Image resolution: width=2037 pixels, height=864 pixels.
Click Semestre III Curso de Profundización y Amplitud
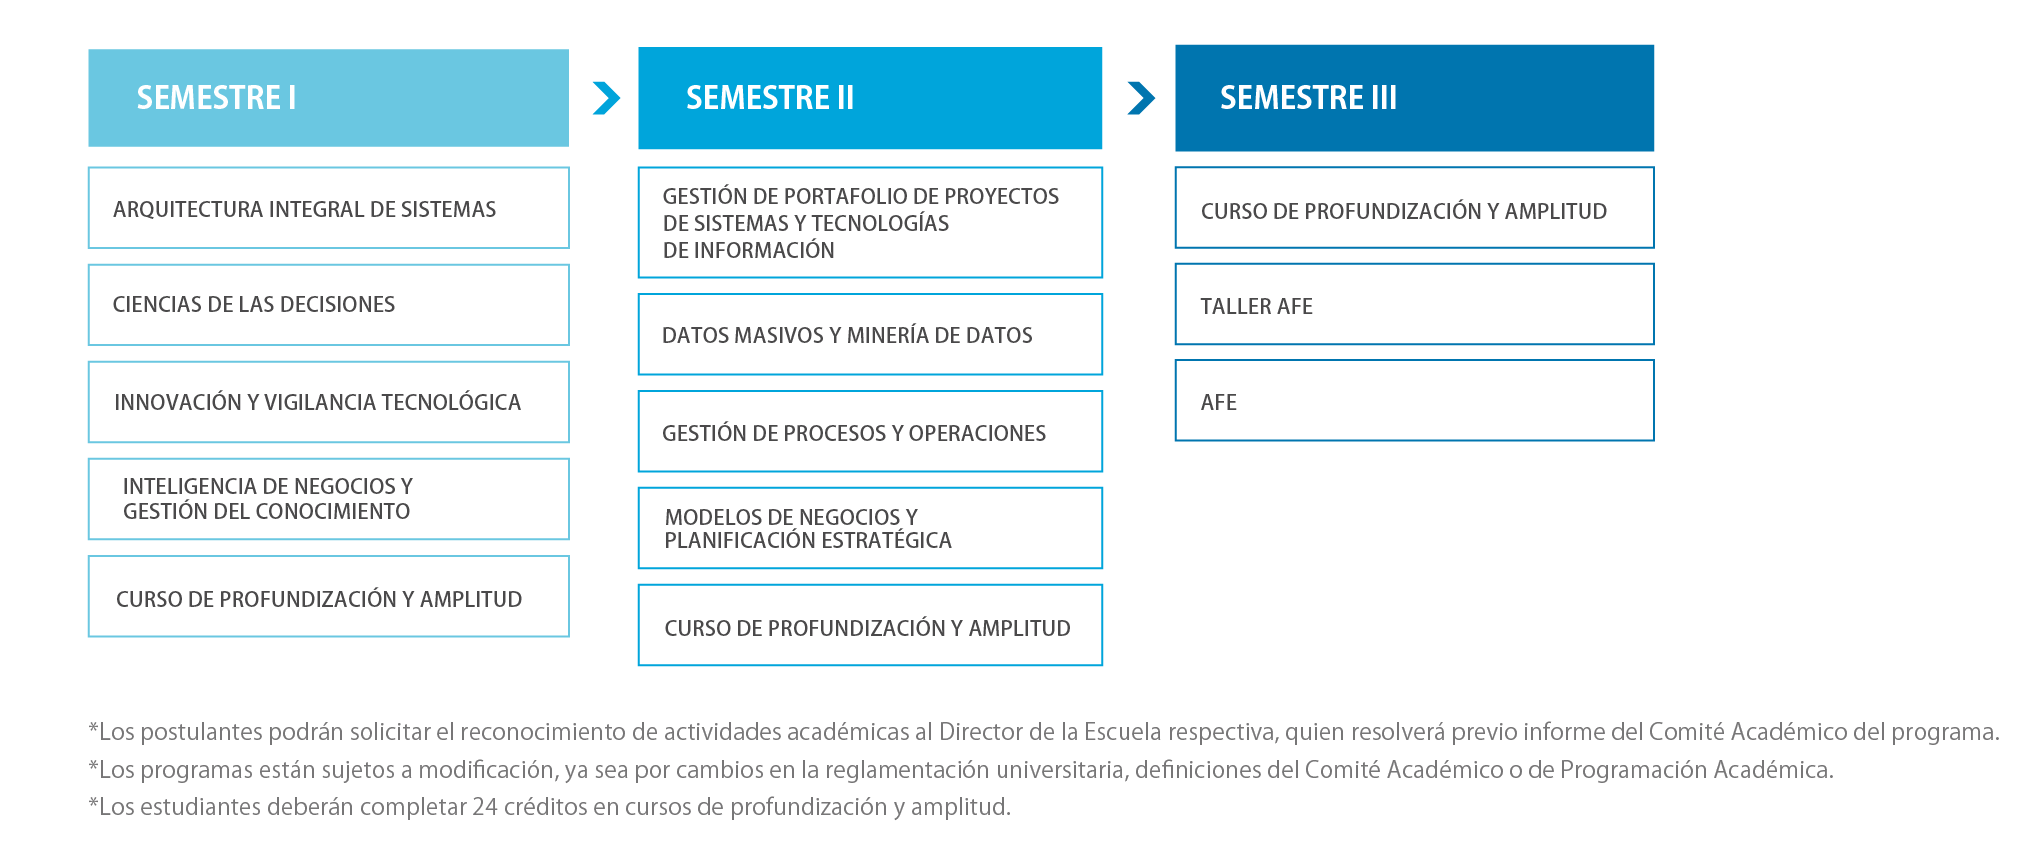tap(1413, 208)
